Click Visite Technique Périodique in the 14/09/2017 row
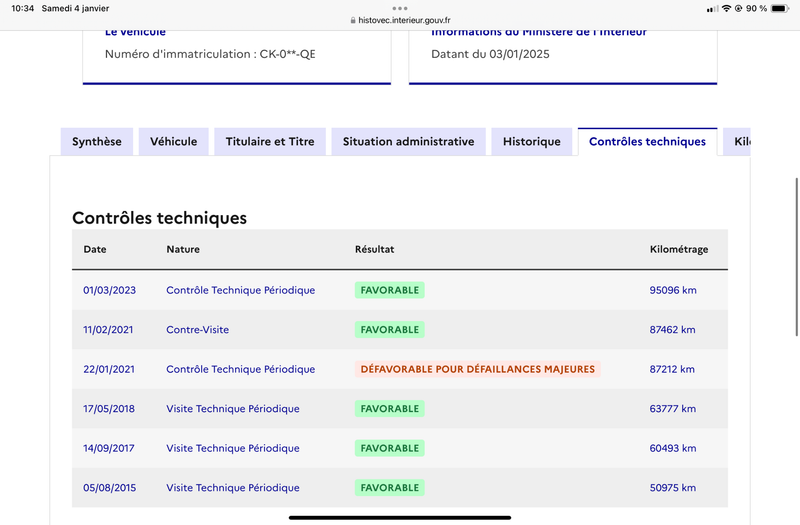 pos(233,448)
